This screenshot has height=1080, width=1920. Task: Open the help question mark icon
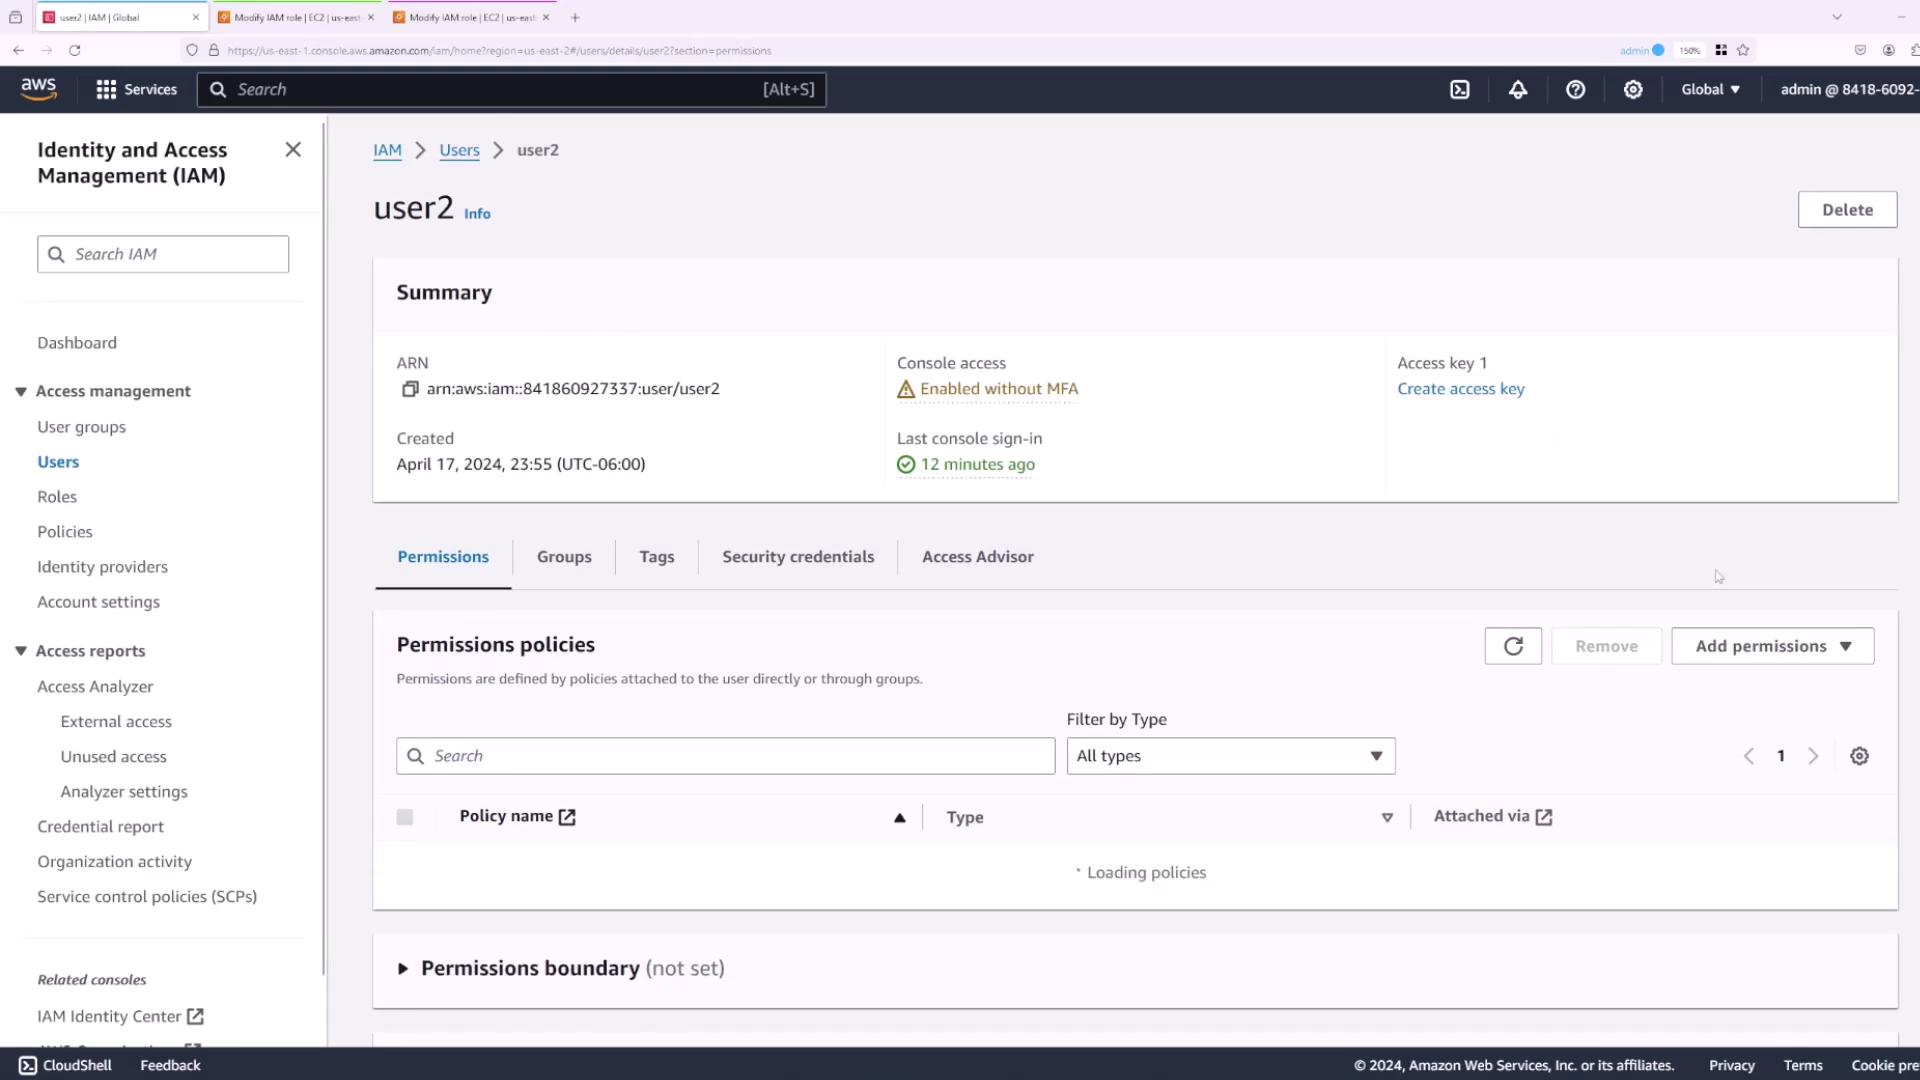pos(1575,90)
